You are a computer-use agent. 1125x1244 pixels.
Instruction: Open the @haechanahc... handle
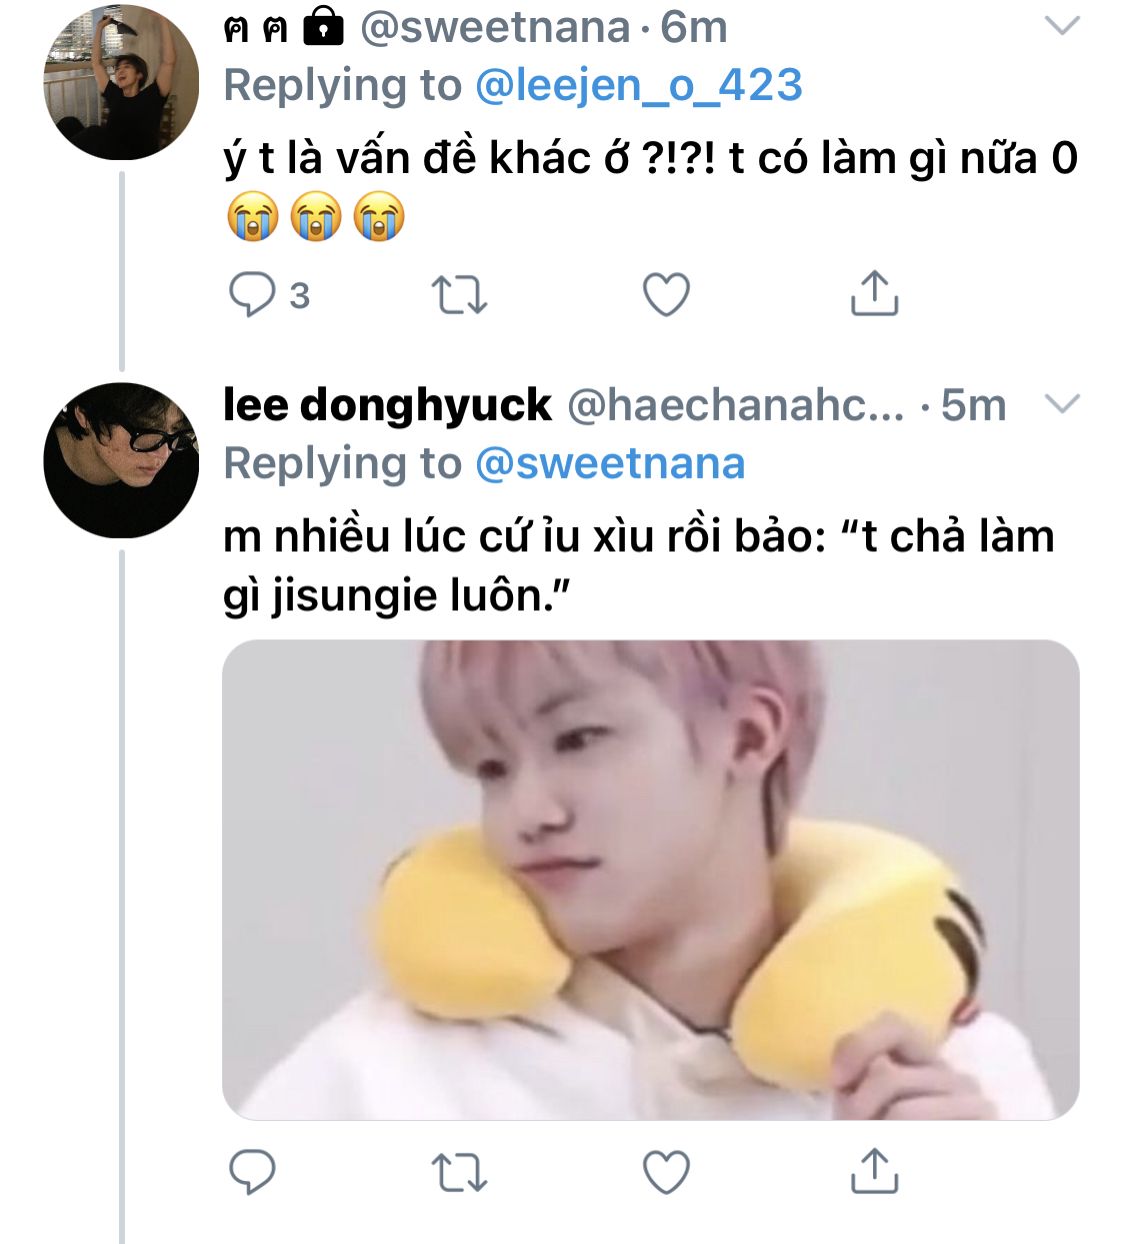[736, 405]
